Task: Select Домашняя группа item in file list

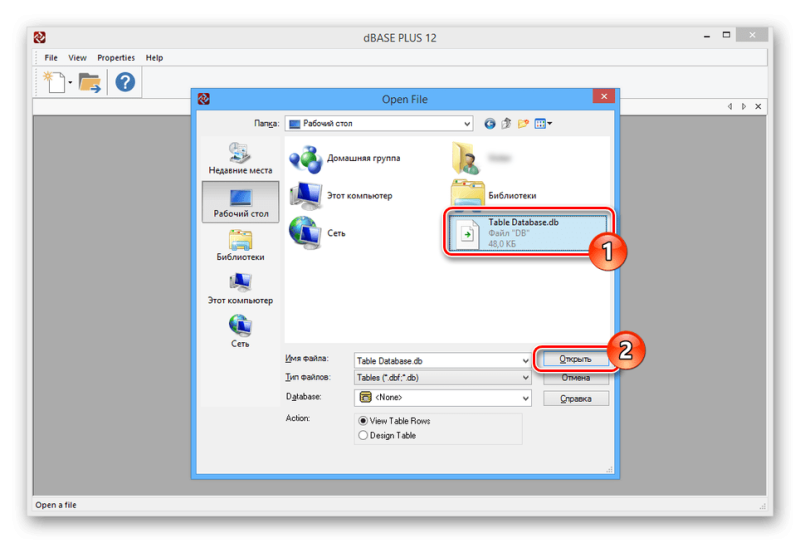Action: (x=345, y=159)
